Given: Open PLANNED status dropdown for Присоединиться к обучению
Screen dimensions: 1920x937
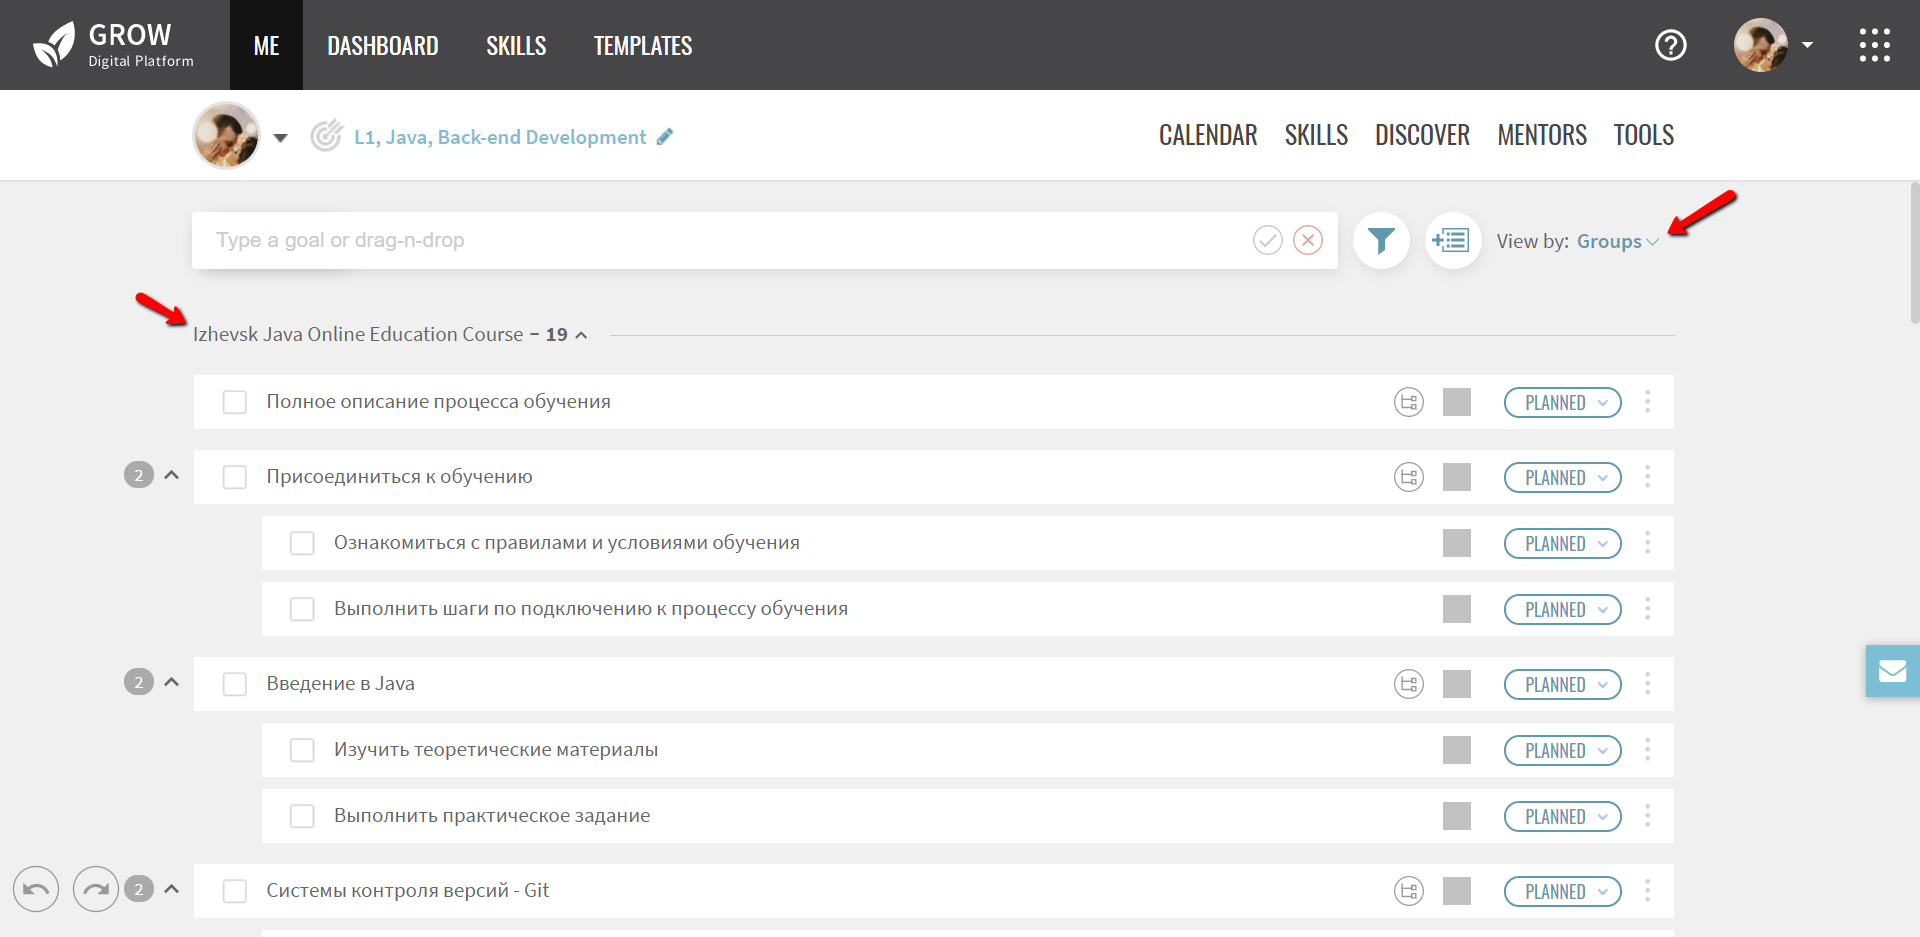Looking at the screenshot, I should (1562, 478).
